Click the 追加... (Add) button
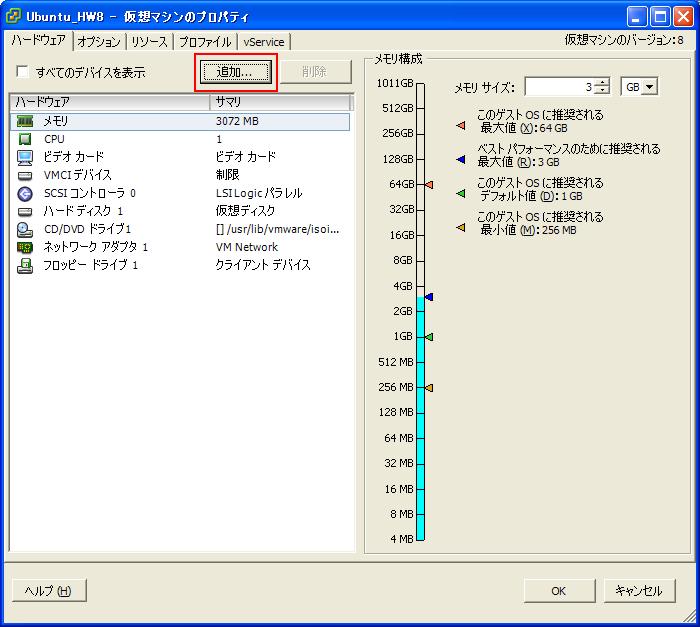The height and width of the screenshot is (627, 700). coord(235,72)
